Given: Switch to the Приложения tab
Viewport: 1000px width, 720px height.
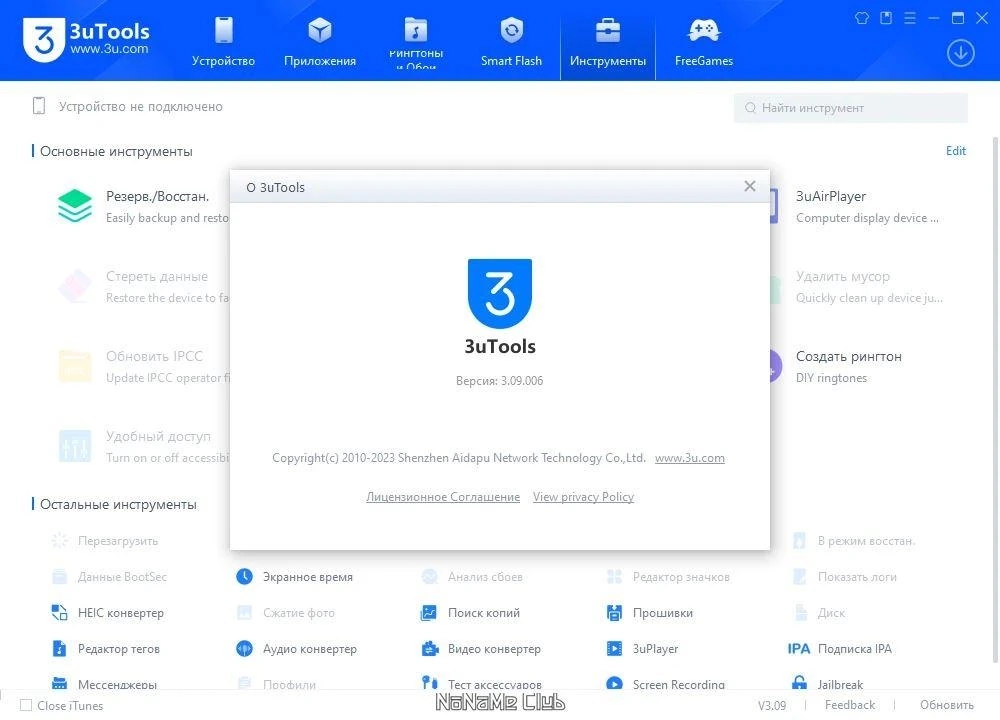Looking at the screenshot, I should pyautogui.click(x=320, y=41).
